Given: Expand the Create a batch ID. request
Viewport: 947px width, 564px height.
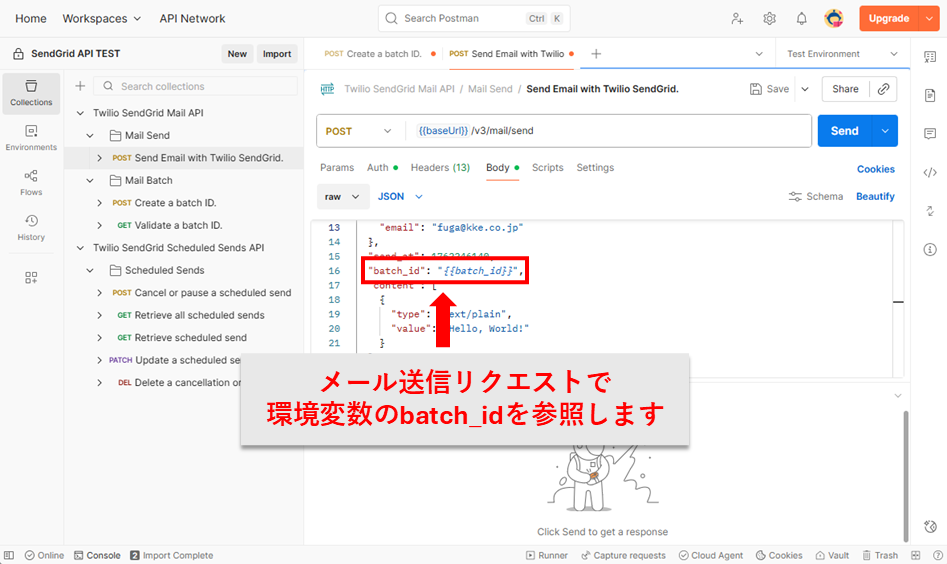Looking at the screenshot, I should (100, 203).
